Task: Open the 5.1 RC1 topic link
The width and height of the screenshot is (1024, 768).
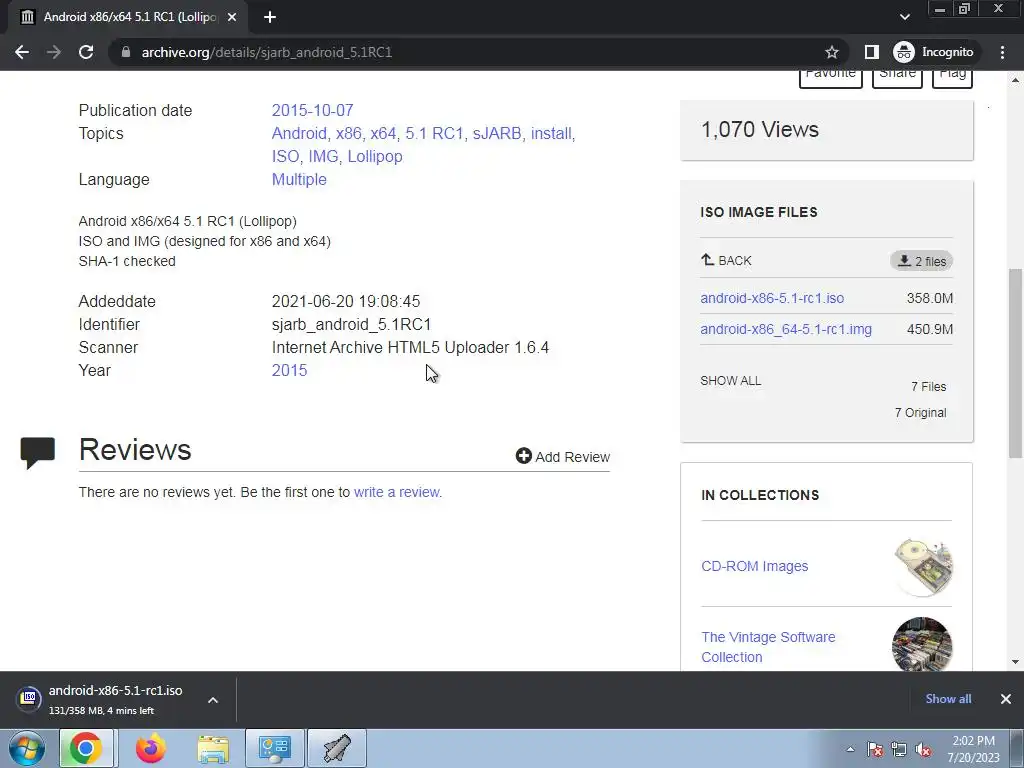Action: tap(434, 133)
